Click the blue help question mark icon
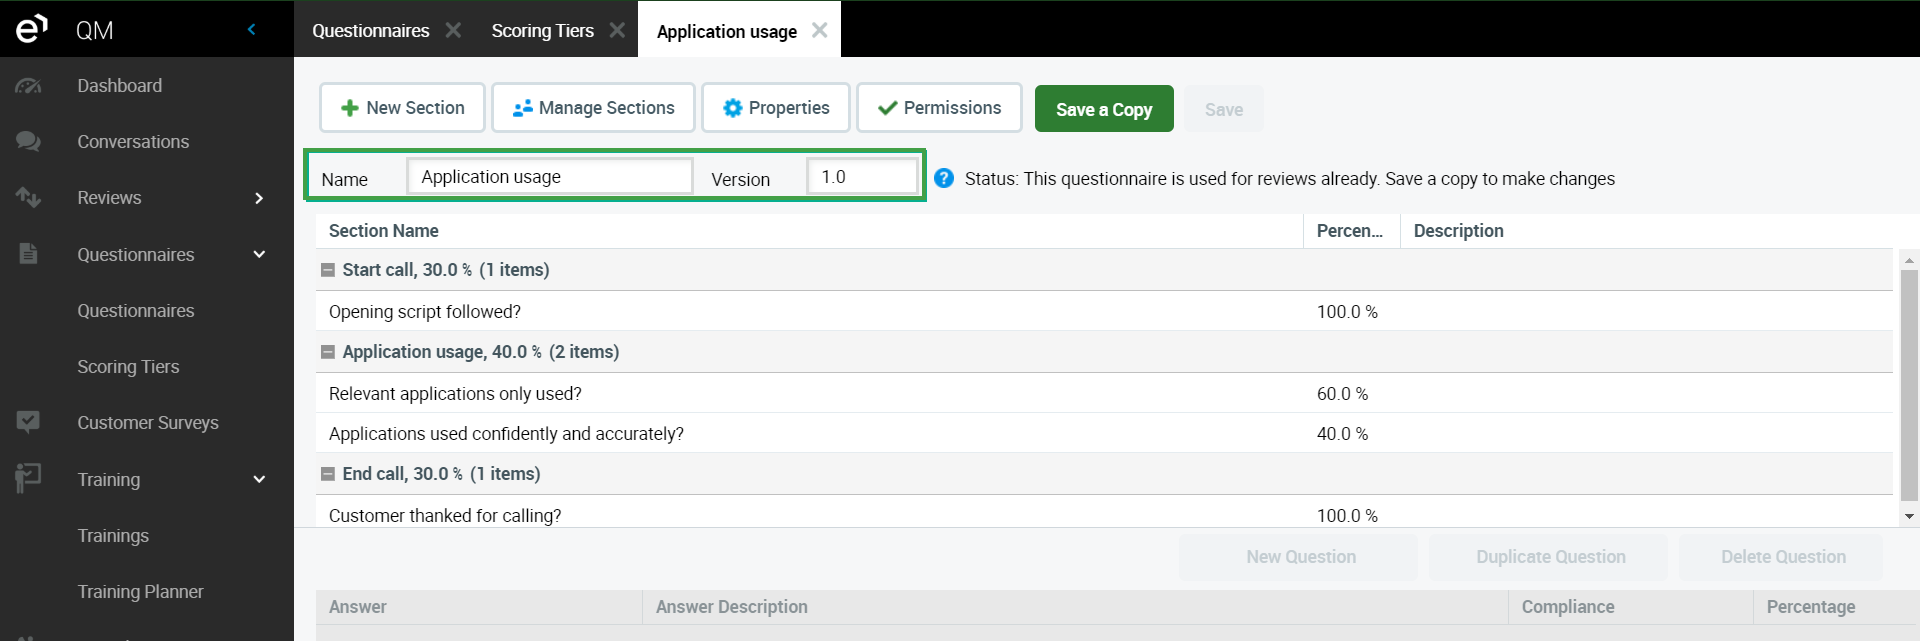Viewport: 1920px width, 641px height. point(943,178)
